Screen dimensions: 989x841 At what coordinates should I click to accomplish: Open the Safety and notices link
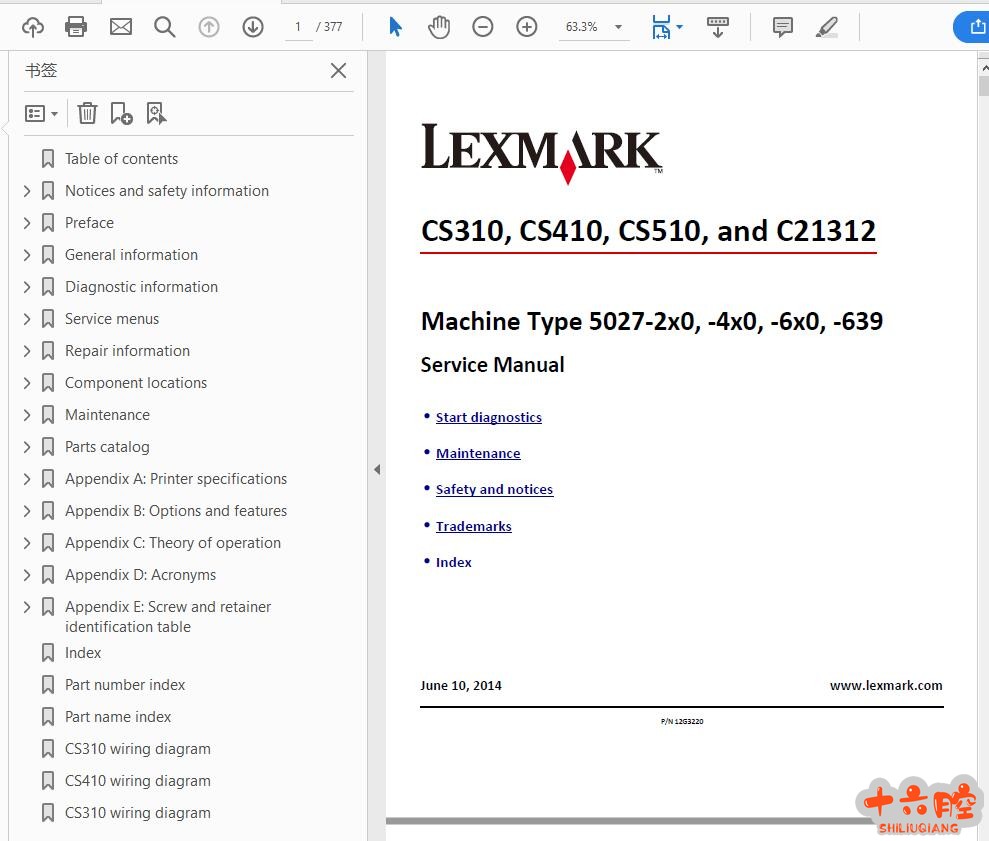[494, 489]
